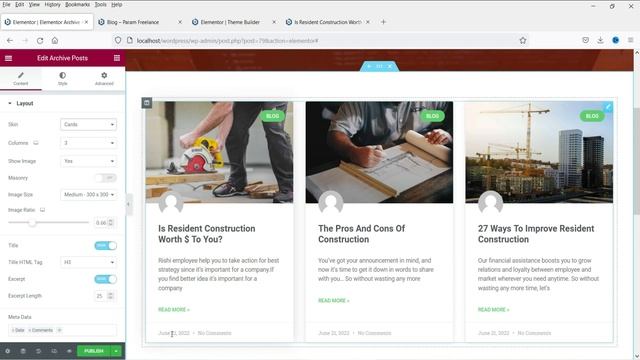Viewport: 640px width, 360px height.
Task: Click the construction cranes post thumbnail
Action: (x=539, y=152)
